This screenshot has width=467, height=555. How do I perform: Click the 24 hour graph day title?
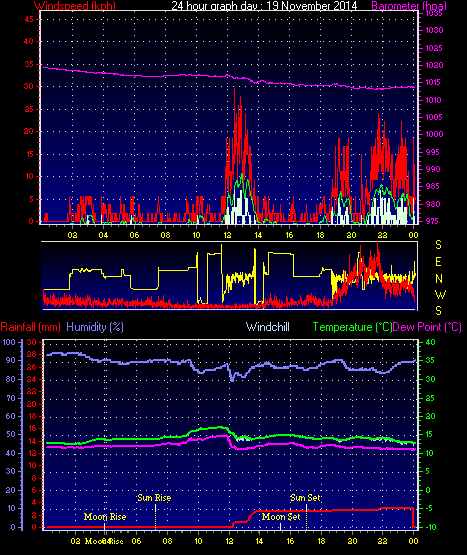click(x=264, y=5)
